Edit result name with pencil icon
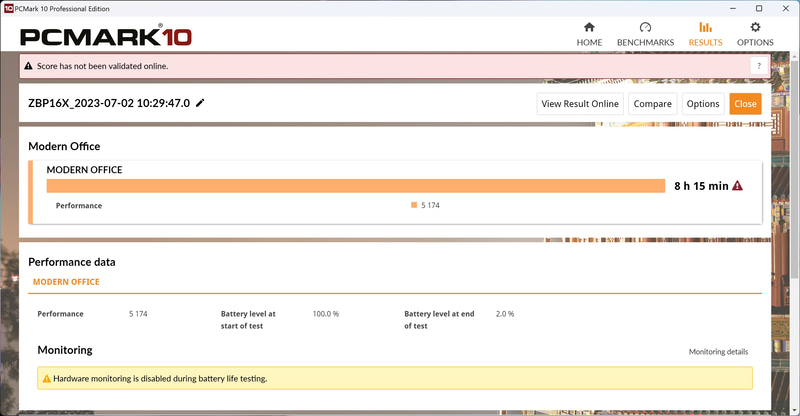 point(200,103)
